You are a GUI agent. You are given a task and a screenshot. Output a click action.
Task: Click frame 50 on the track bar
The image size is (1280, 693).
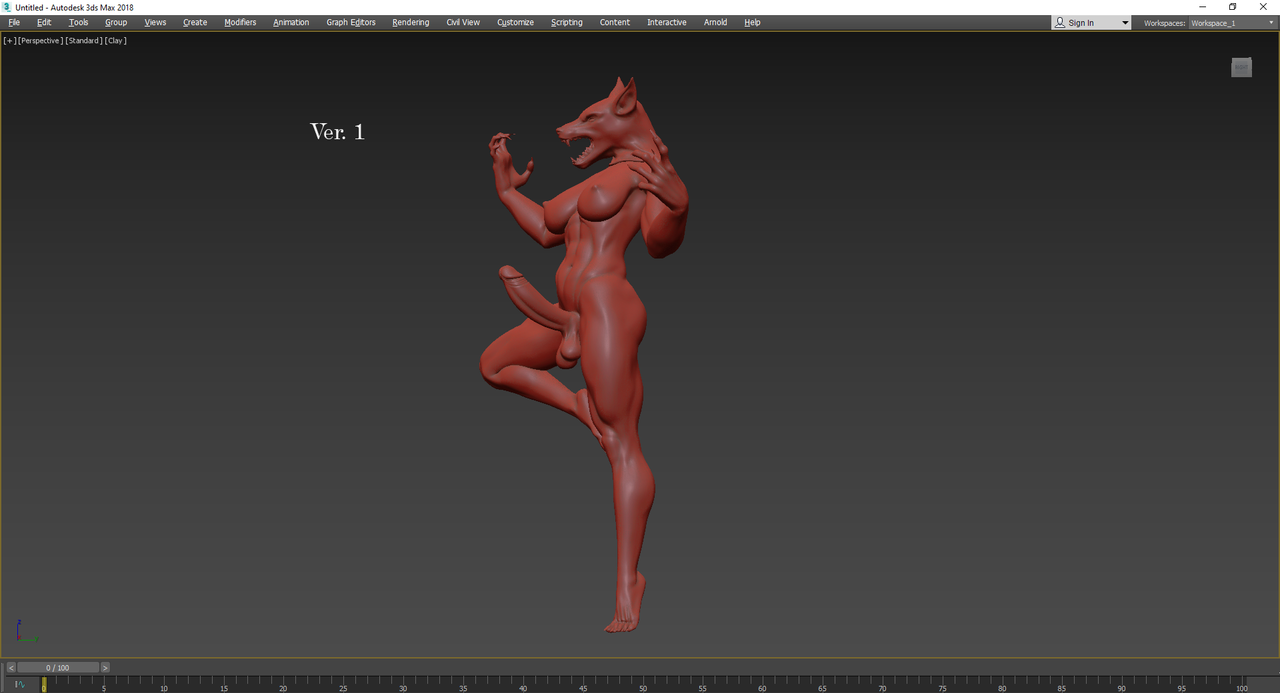(x=643, y=686)
